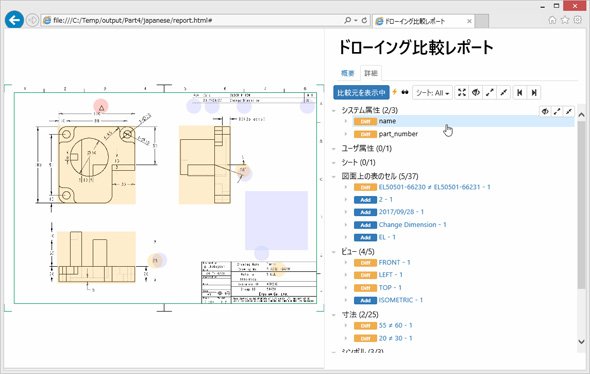Click the title block table on drawing
590x374 pixels.
tap(259, 282)
